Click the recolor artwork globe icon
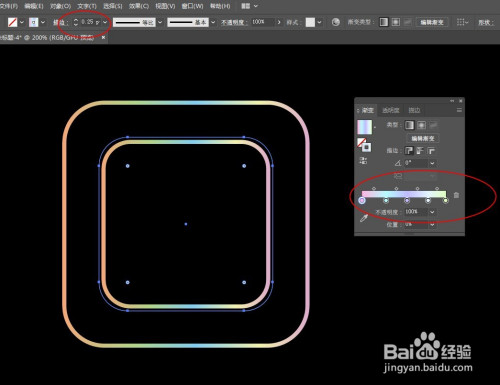This screenshot has height=385, width=500. pos(336,22)
